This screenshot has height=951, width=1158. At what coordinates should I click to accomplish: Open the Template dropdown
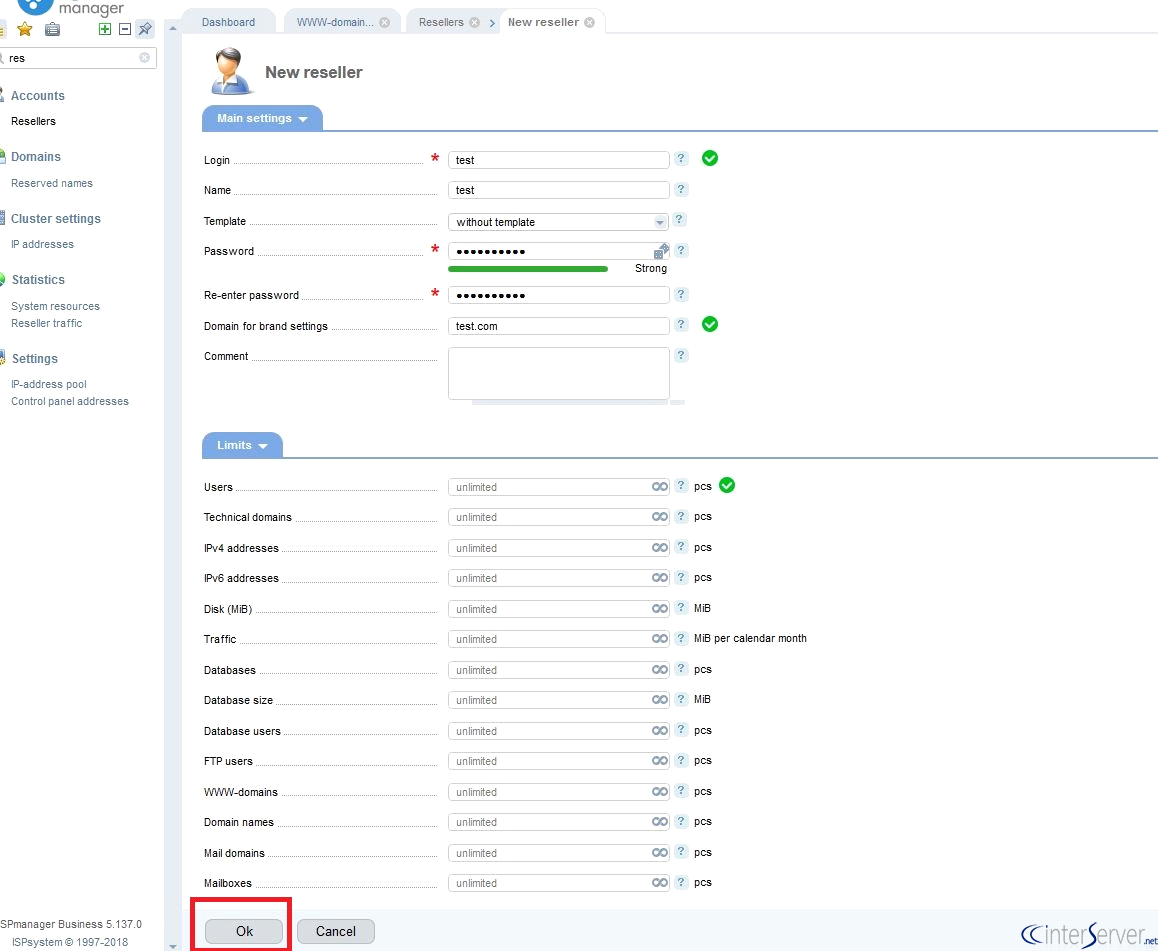tap(558, 222)
